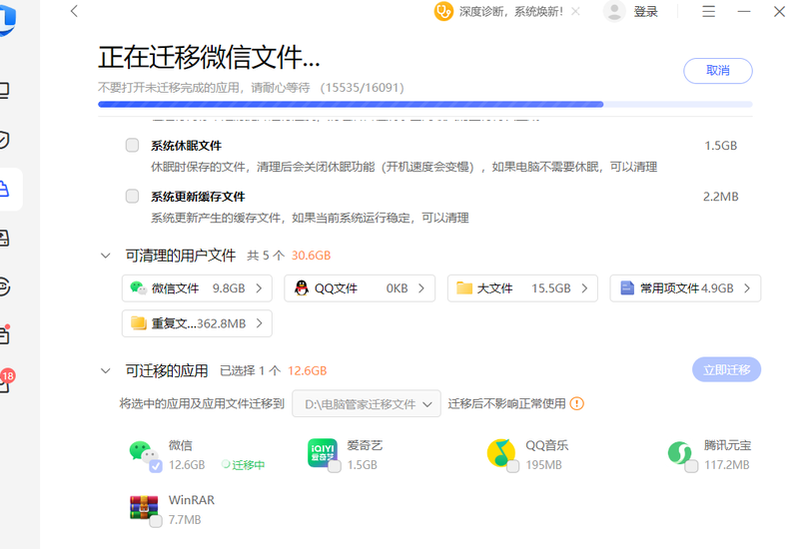This screenshot has height=549, width=799.
Task: Click the gray user avatar icon
Action: coord(614,11)
